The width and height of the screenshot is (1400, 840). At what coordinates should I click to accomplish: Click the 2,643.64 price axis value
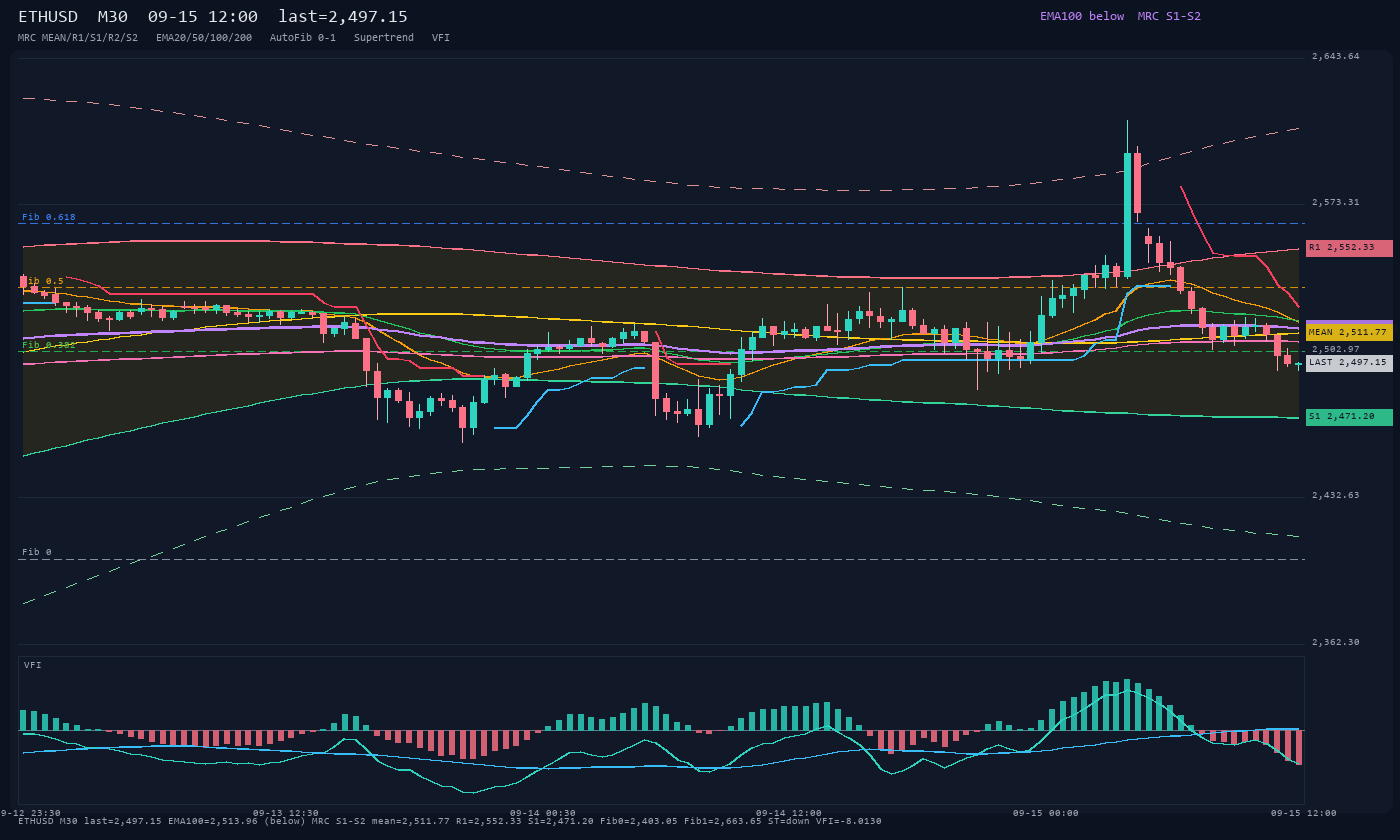pyautogui.click(x=1336, y=56)
